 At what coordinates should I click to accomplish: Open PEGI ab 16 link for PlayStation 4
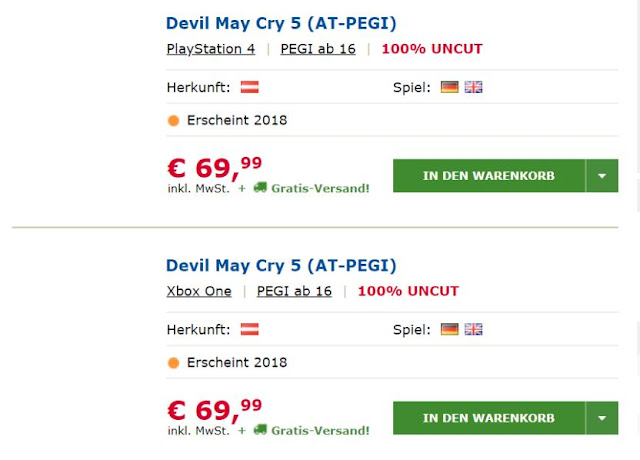tap(318, 49)
